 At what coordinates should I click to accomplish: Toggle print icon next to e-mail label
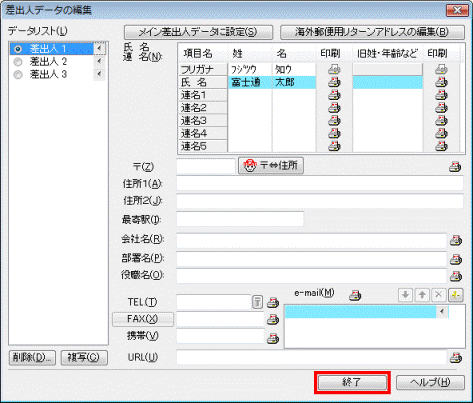click(x=355, y=295)
